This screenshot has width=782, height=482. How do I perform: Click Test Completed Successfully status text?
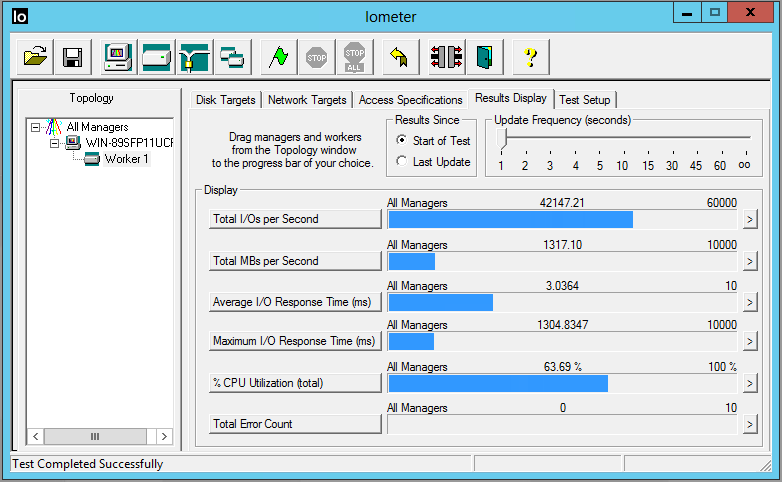coord(88,464)
